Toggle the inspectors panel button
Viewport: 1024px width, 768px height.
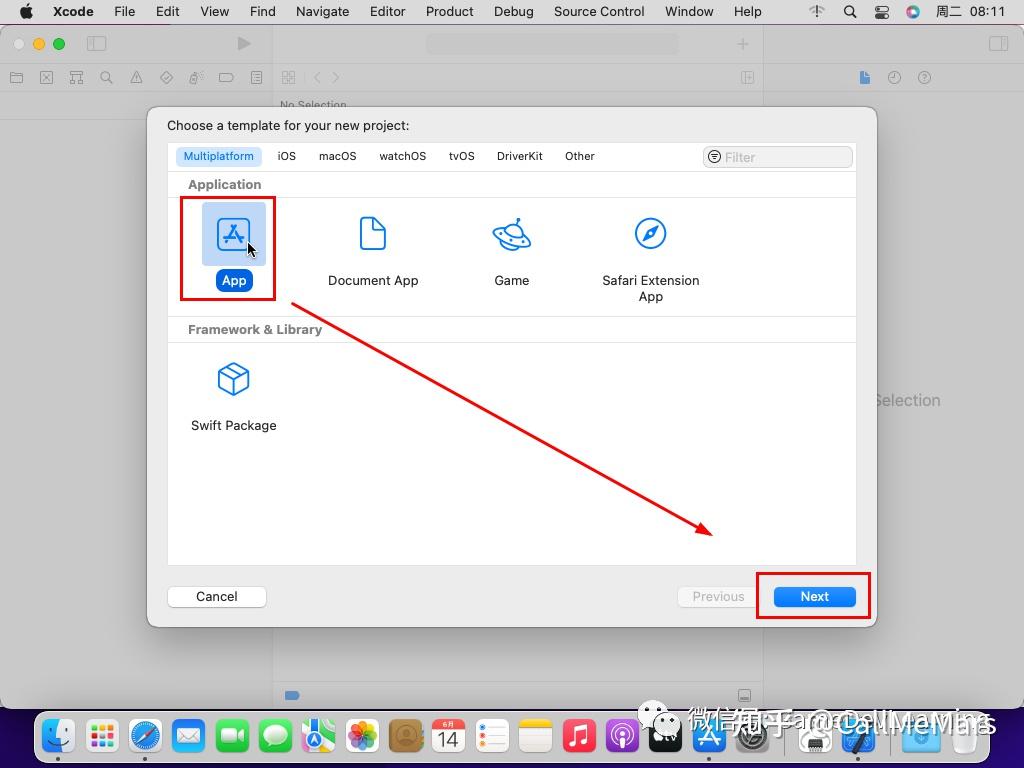click(999, 44)
